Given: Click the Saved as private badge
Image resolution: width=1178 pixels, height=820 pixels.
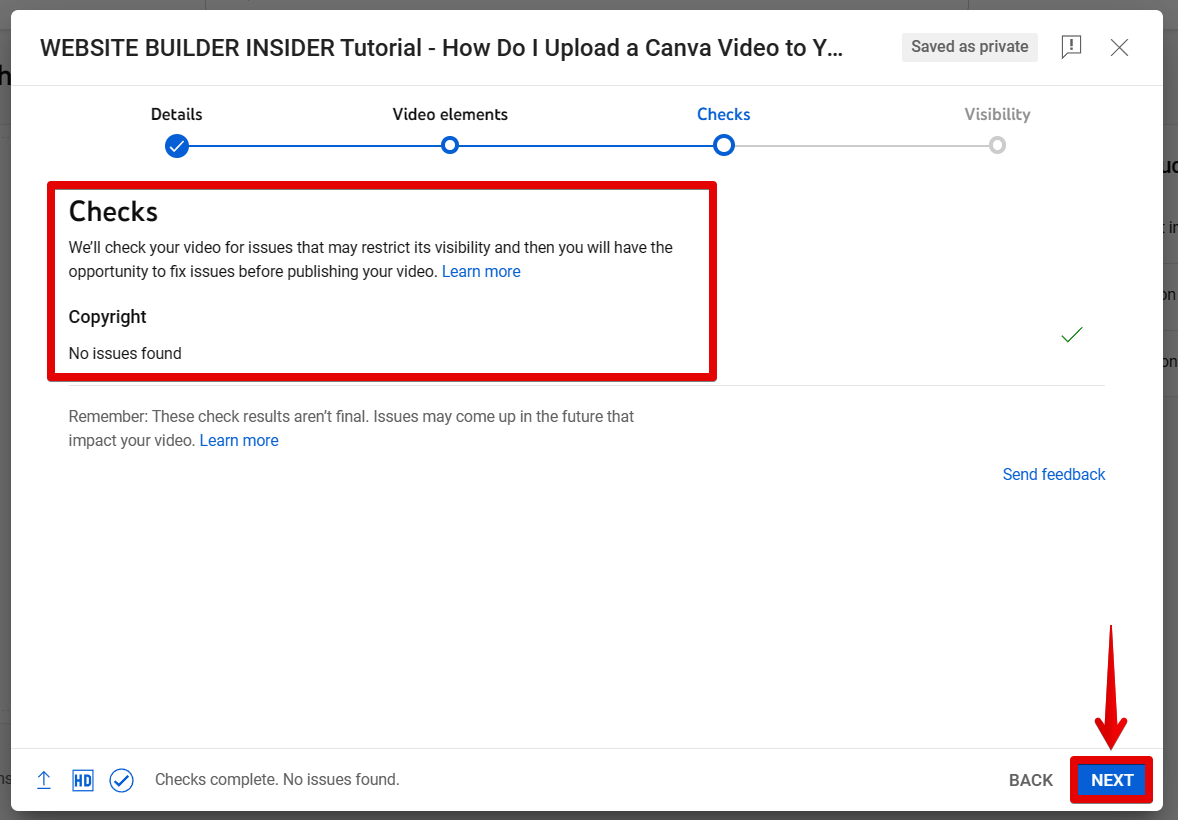Looking at the screenshot, I should click(969, 47).
